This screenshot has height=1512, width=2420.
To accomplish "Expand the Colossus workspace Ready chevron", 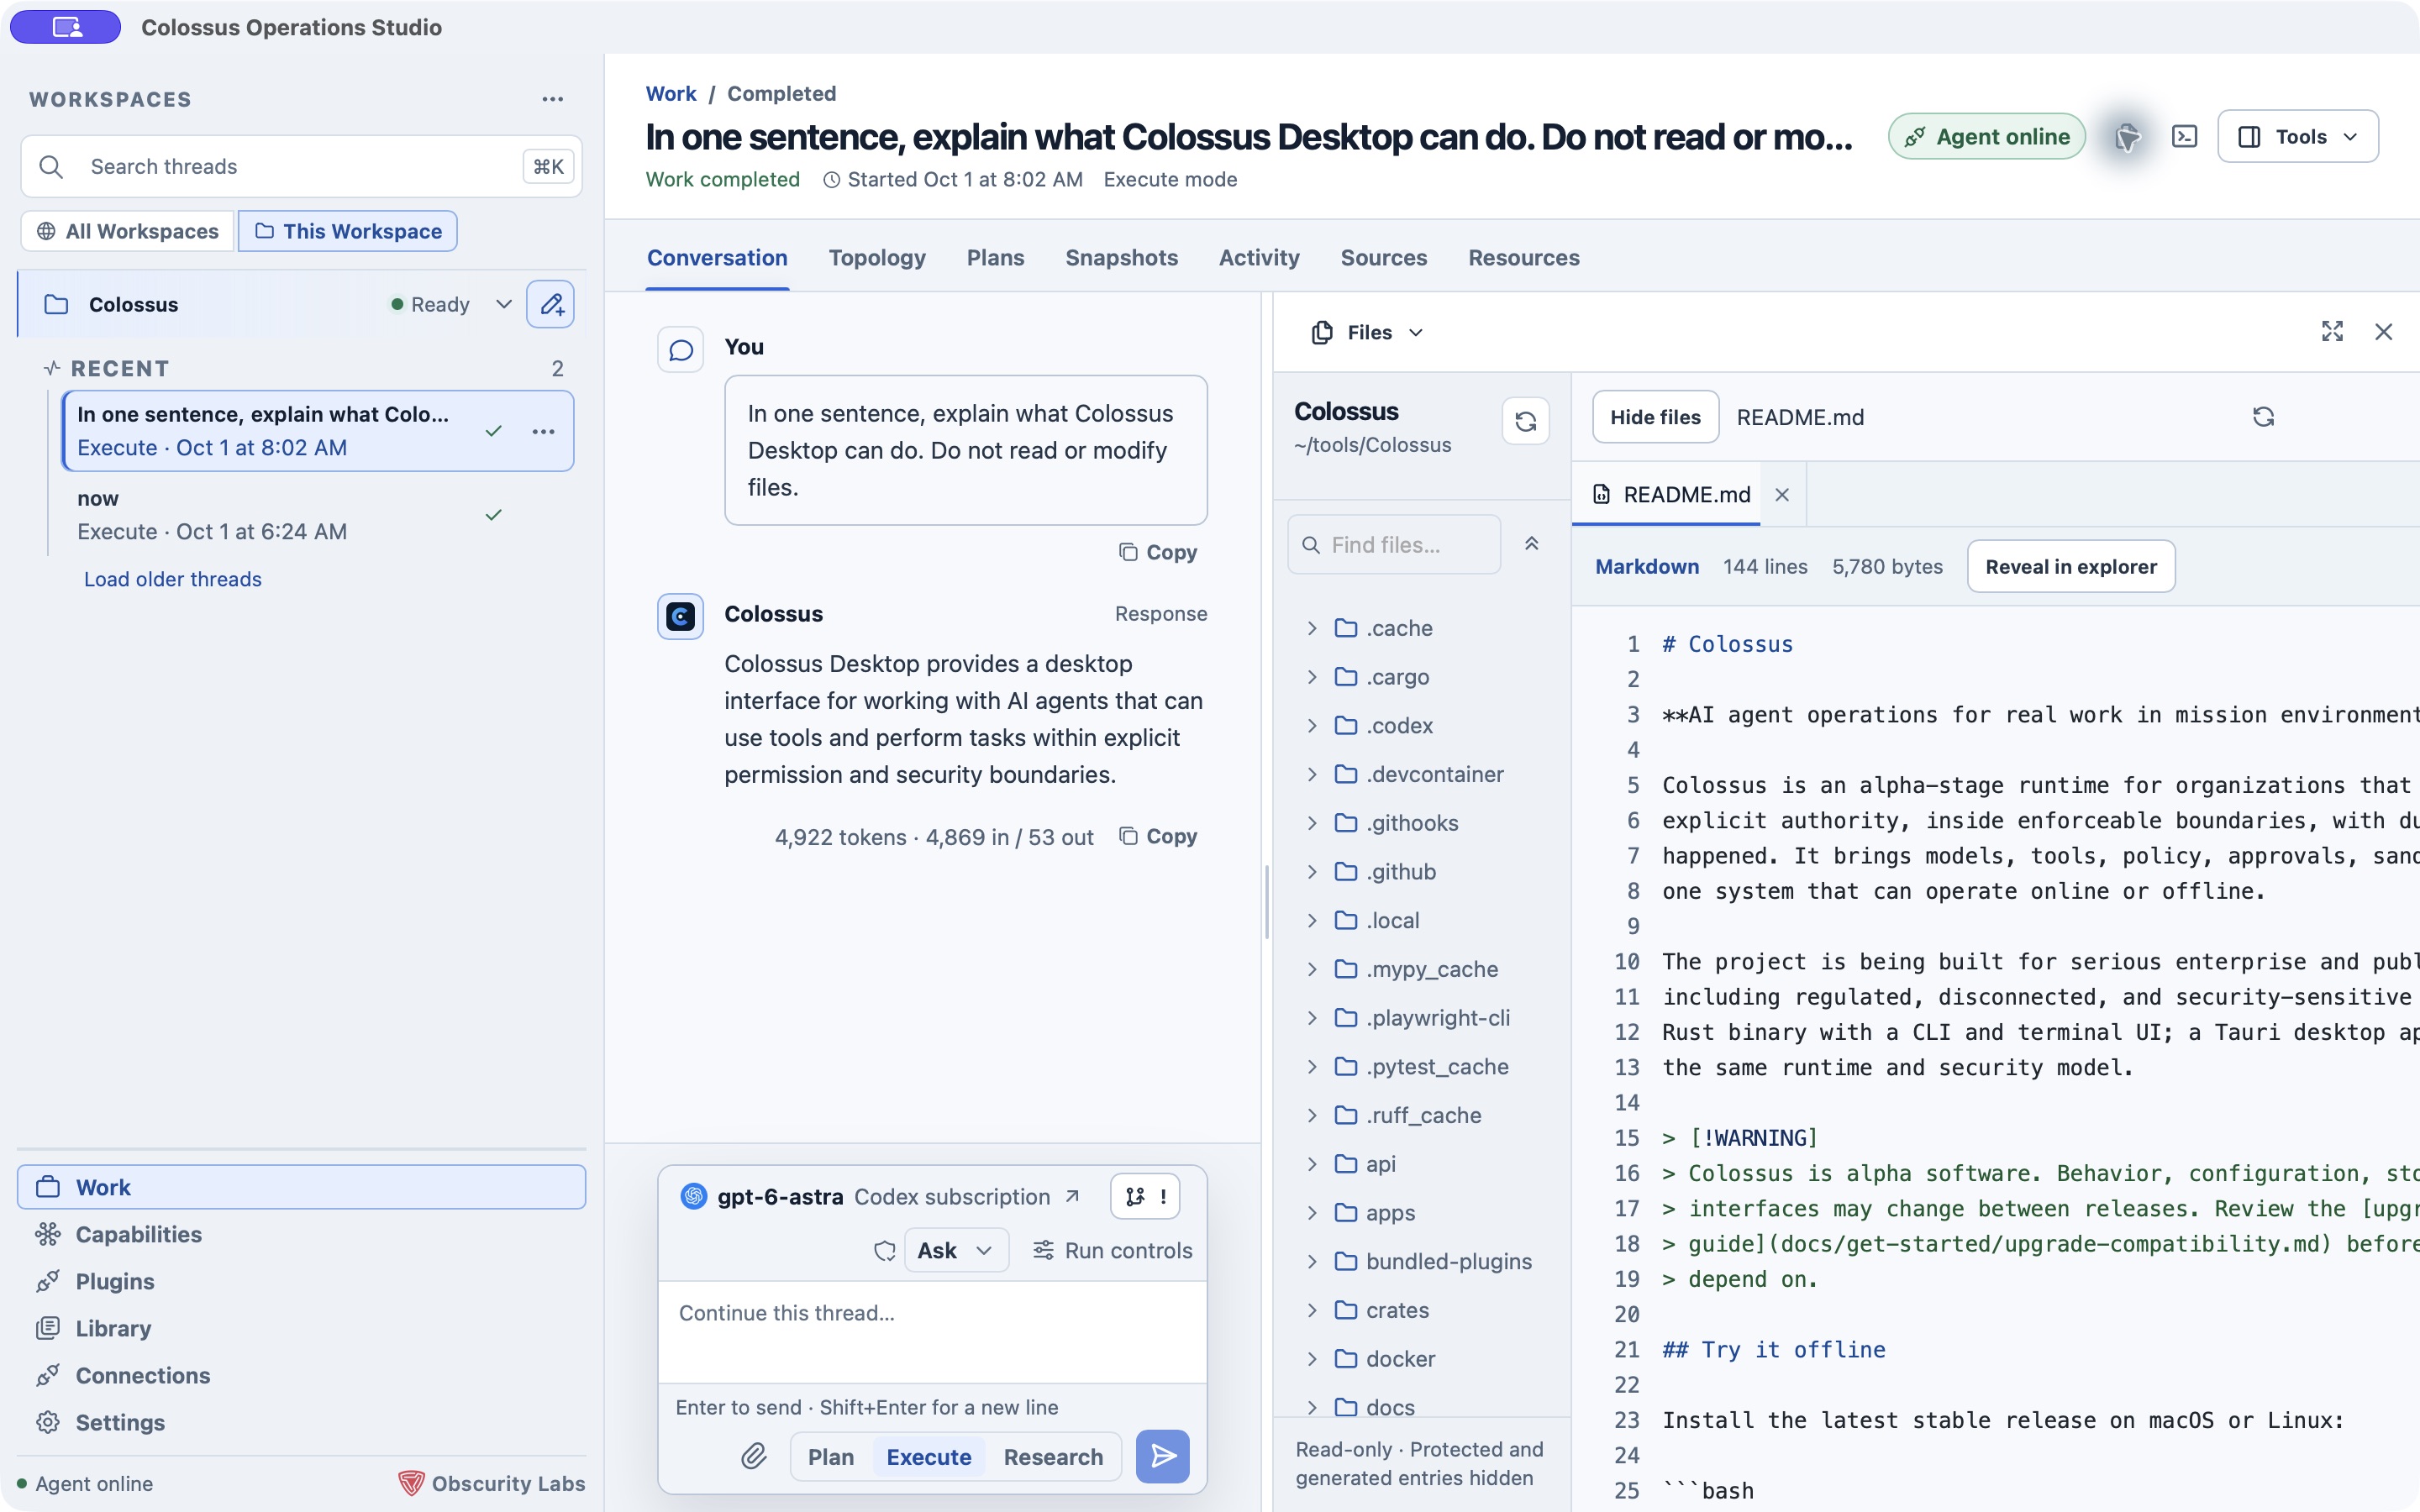I will (x=503, y=304).
